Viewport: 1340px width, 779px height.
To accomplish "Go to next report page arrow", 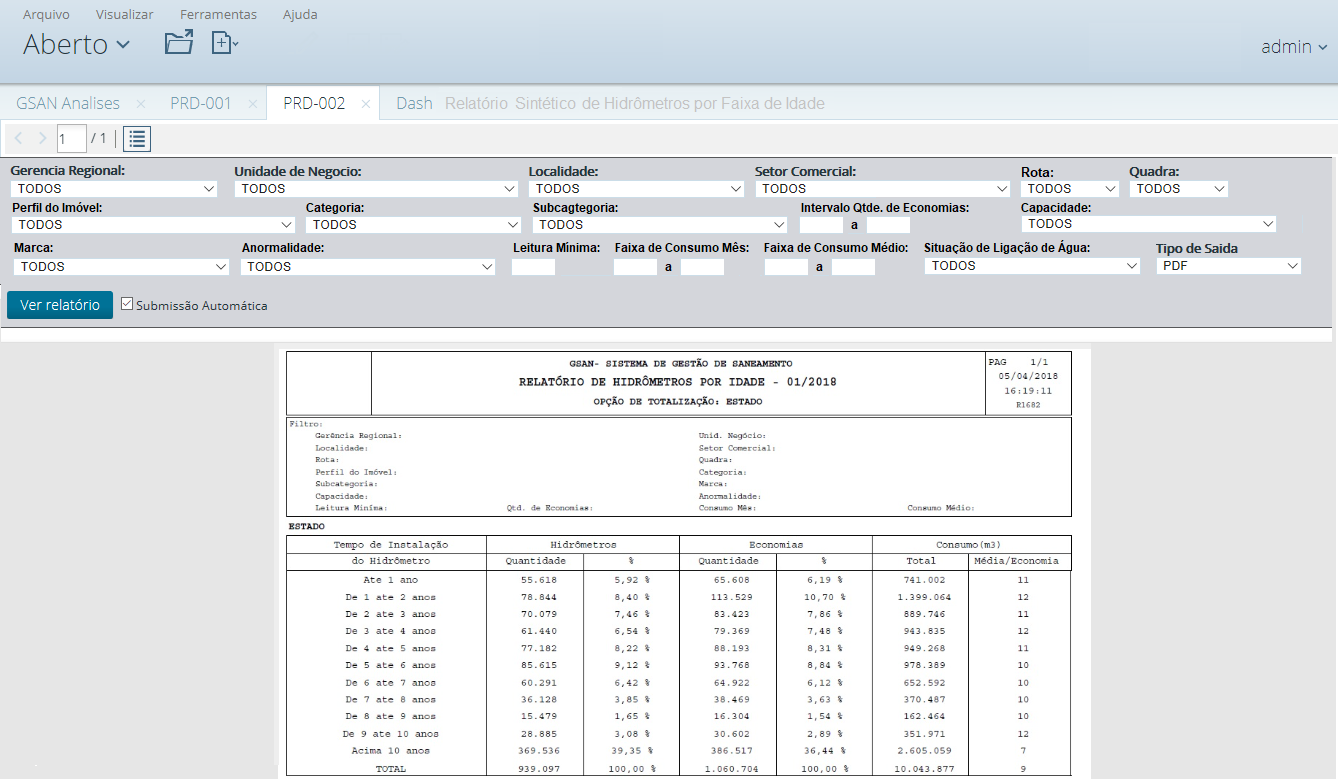I will (42, 138).
